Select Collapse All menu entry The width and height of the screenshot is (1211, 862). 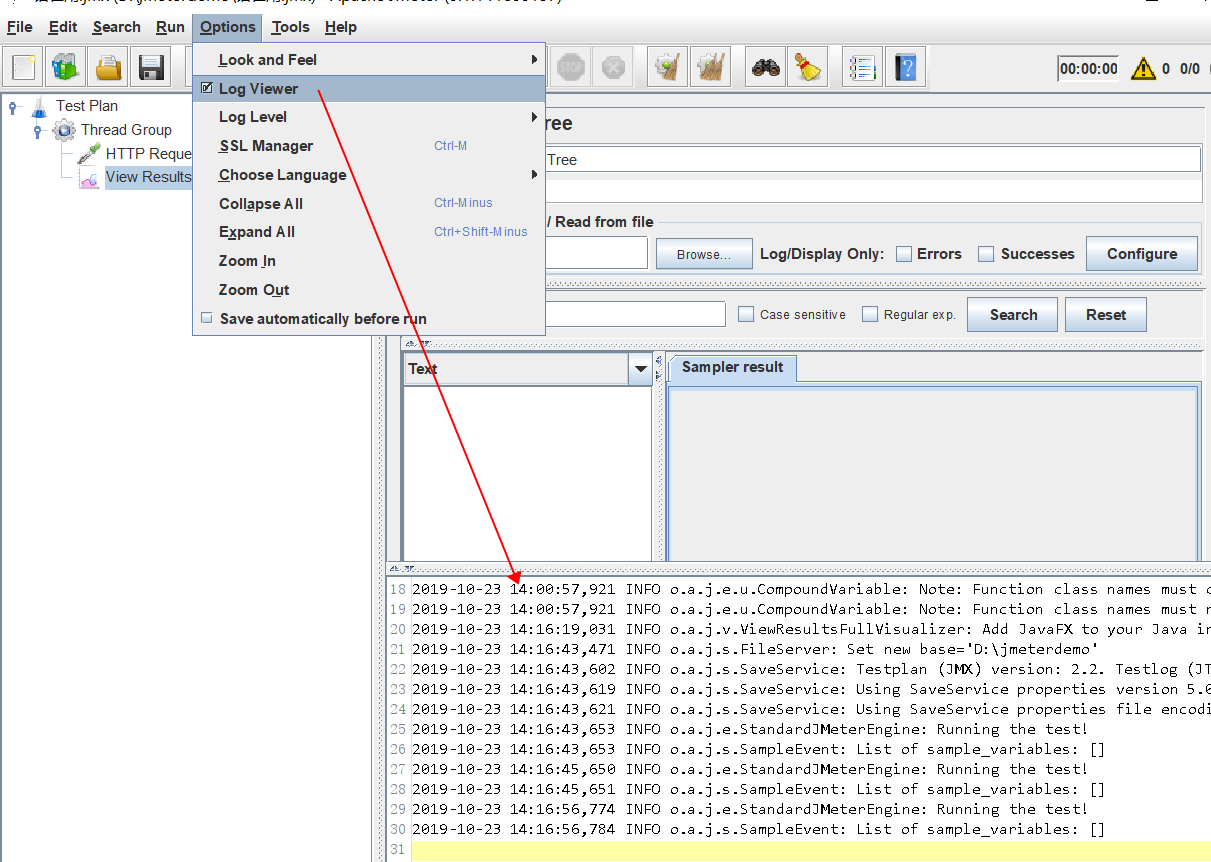tap(368, 204)
